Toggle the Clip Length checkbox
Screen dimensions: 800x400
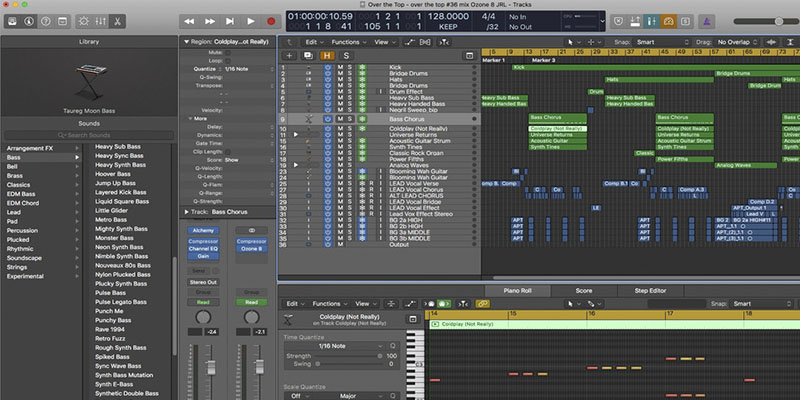coord(228,152)
